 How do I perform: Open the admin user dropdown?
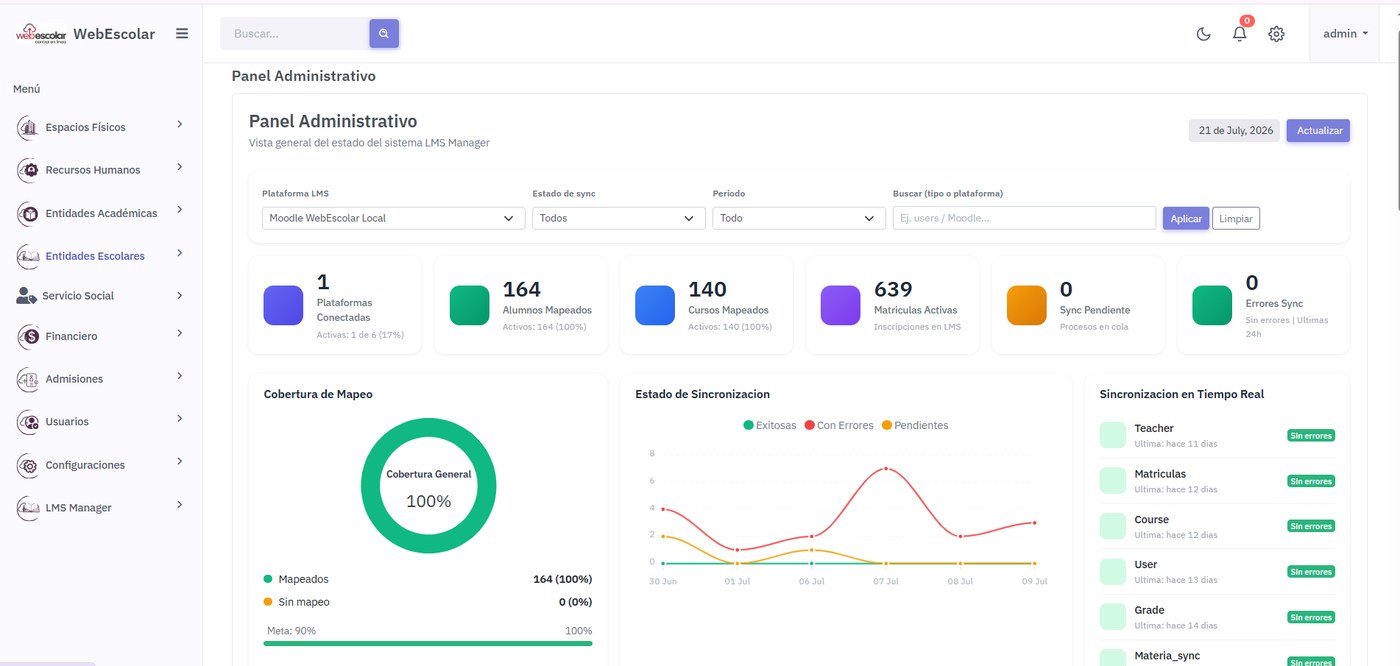[x=1346, y=33]
